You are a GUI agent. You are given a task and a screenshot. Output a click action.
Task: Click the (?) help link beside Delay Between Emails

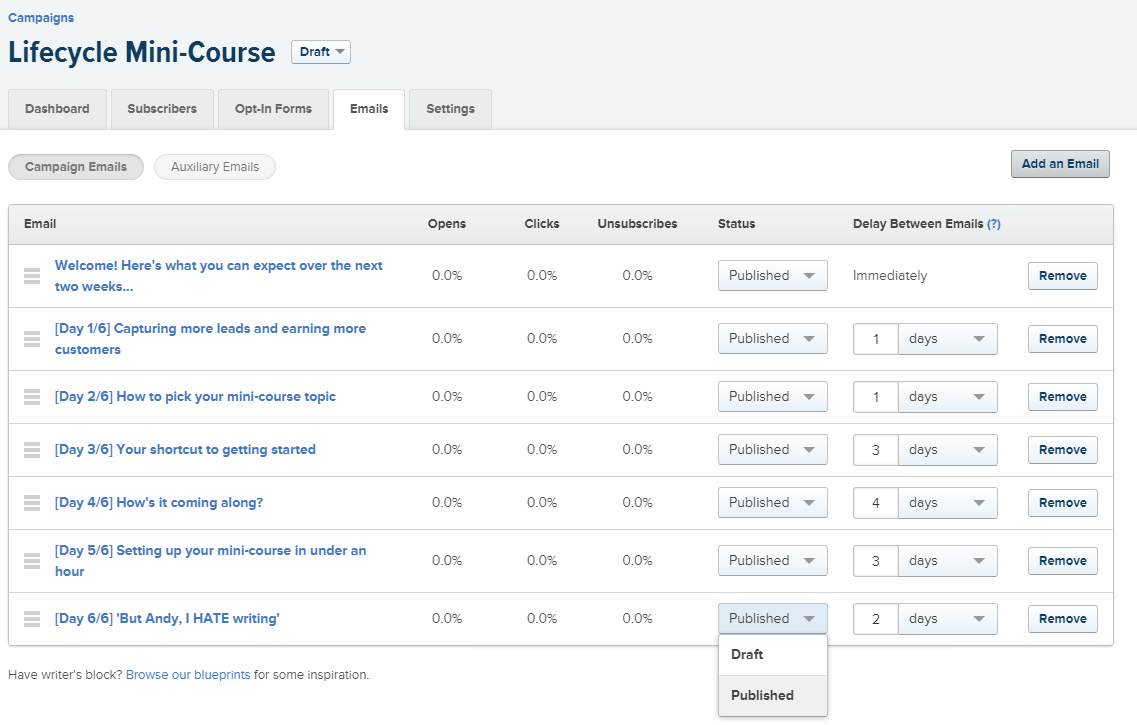[993, 224]
